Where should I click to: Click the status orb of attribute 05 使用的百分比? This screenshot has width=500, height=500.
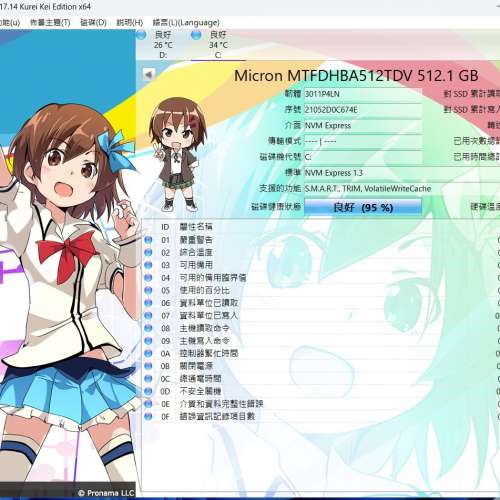click(x=148, y=290)
